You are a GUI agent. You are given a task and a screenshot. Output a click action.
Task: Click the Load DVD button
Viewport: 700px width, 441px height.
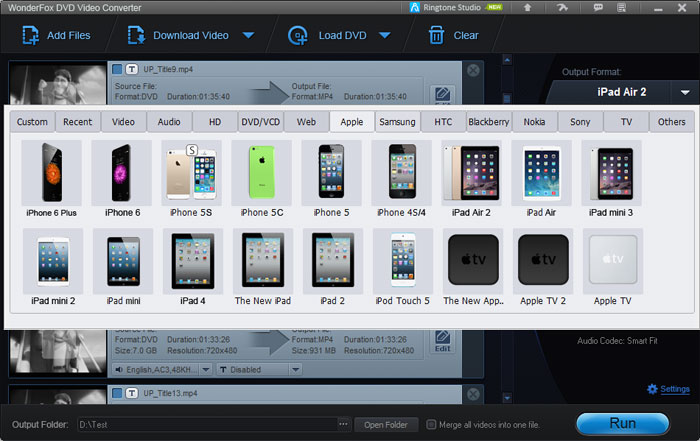click(x=327, y=35)
